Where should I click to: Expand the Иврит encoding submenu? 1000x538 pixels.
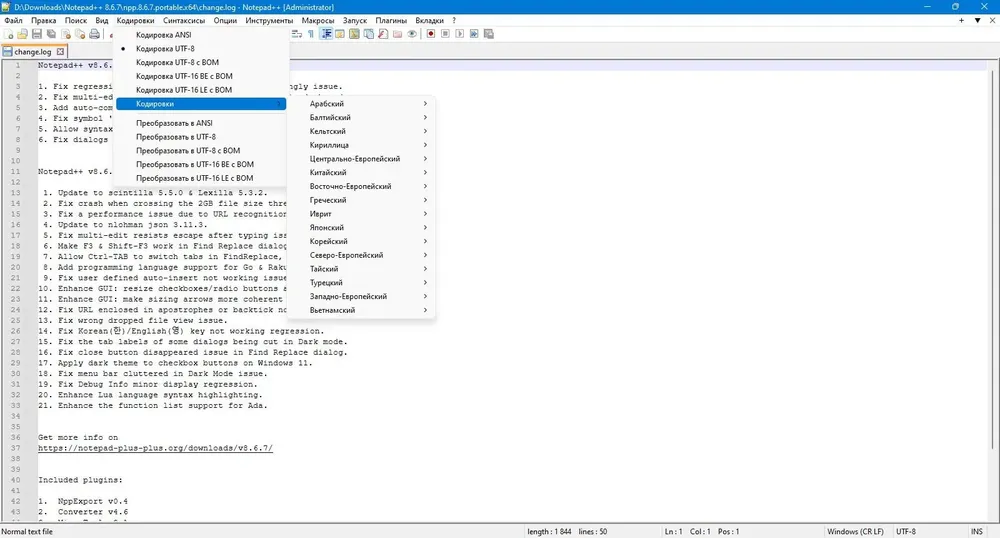coord(362,214)
